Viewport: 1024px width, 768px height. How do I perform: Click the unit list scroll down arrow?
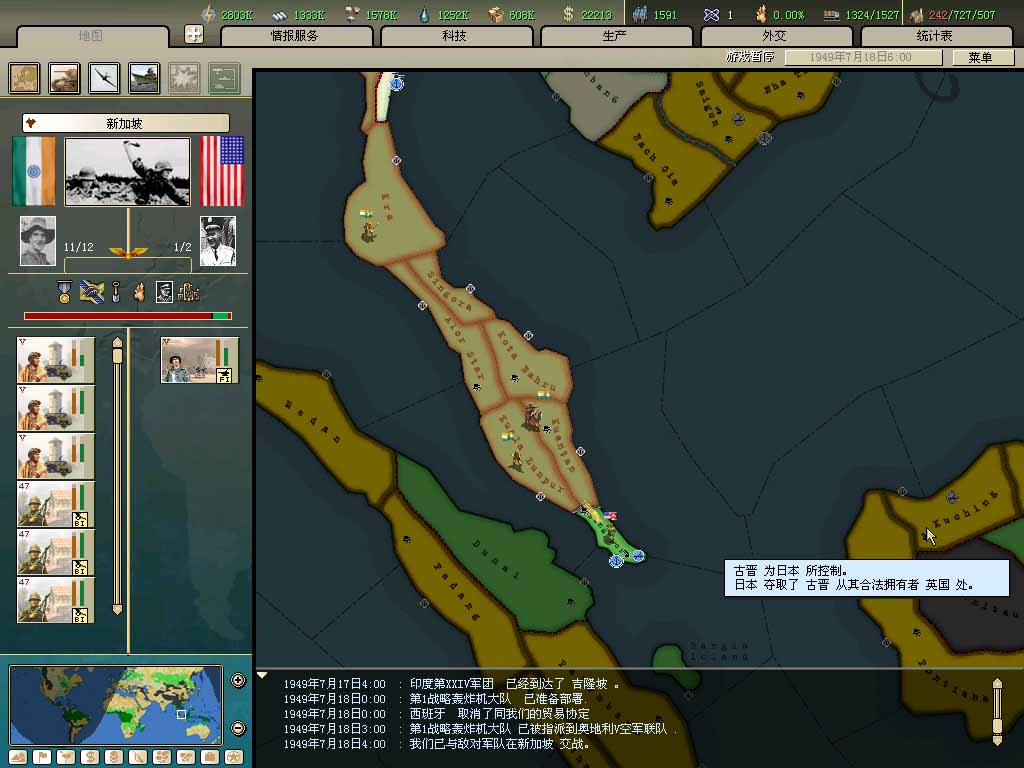click(118, 609)
